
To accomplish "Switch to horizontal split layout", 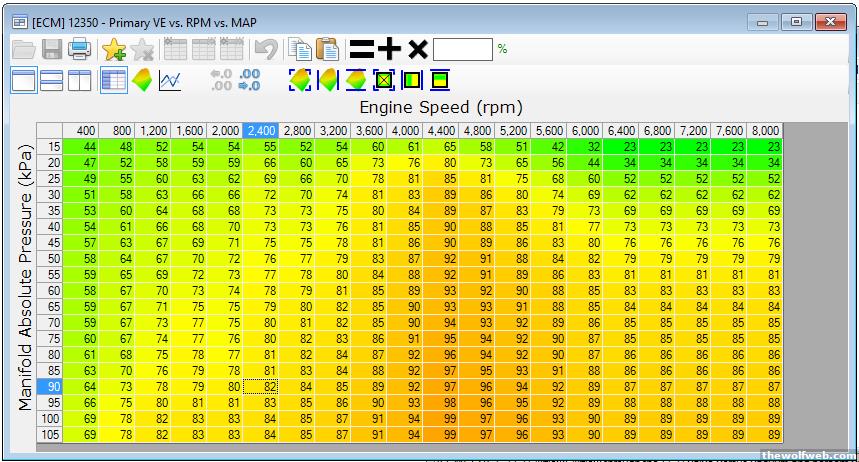I will (52, 80).
